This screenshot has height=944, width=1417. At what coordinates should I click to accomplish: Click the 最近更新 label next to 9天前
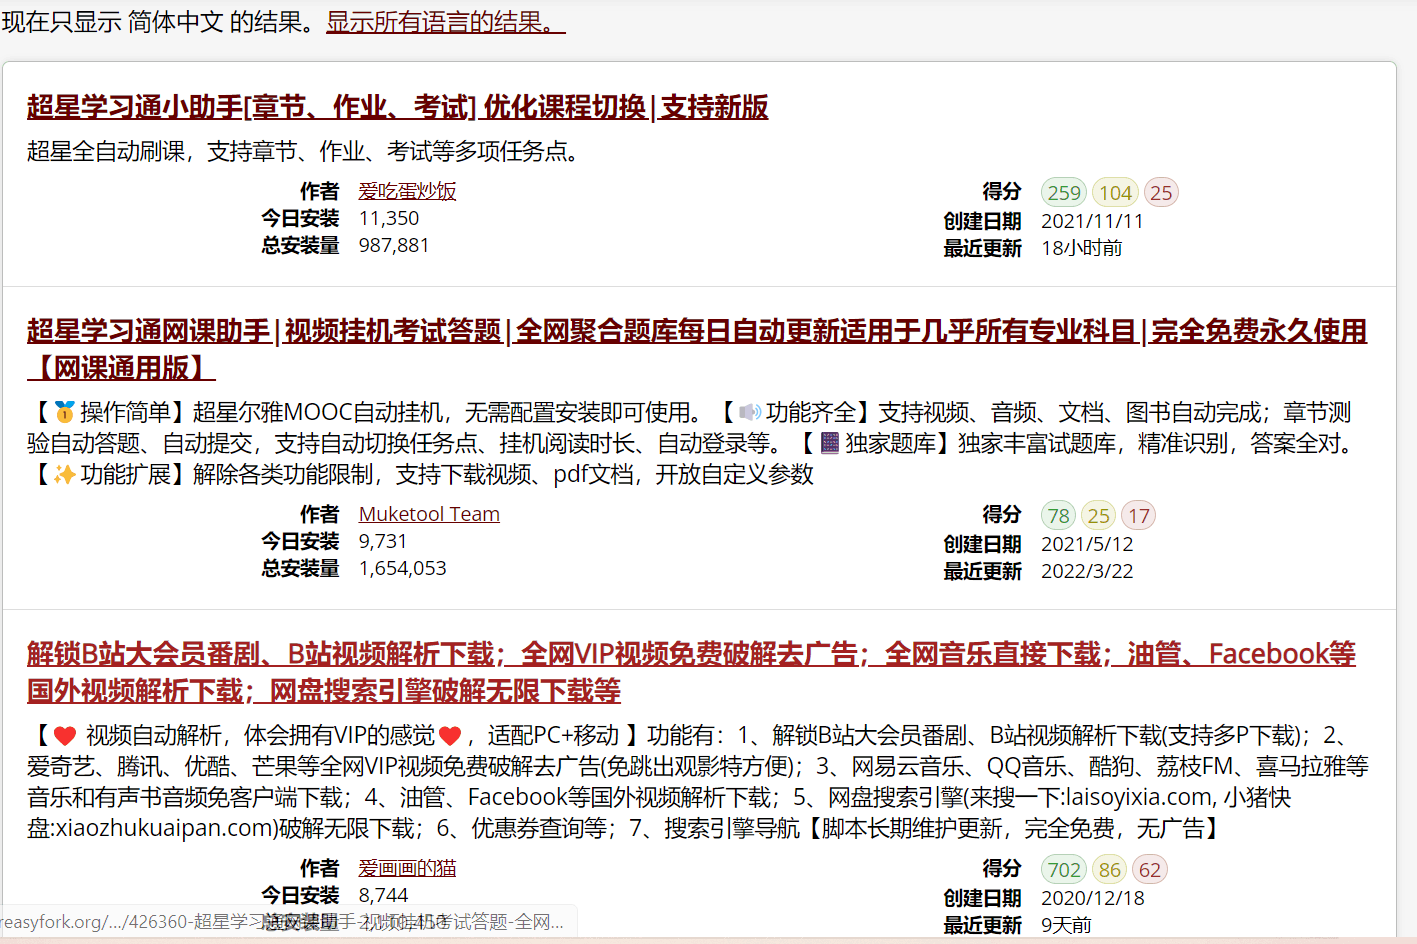click(x=983, y=925)
